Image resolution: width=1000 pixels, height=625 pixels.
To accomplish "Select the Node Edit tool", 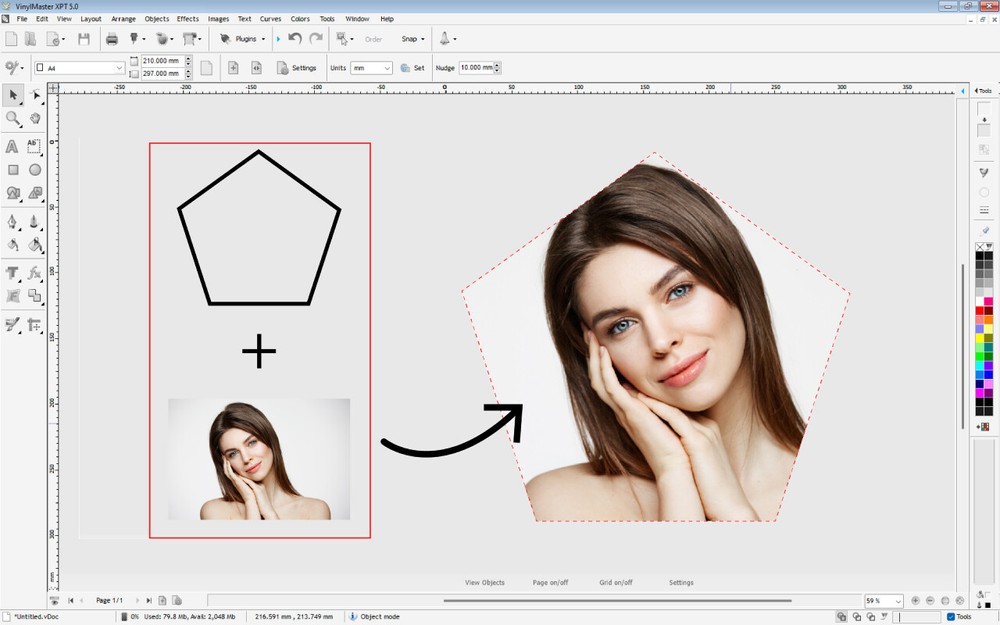I will click(36, 95).
